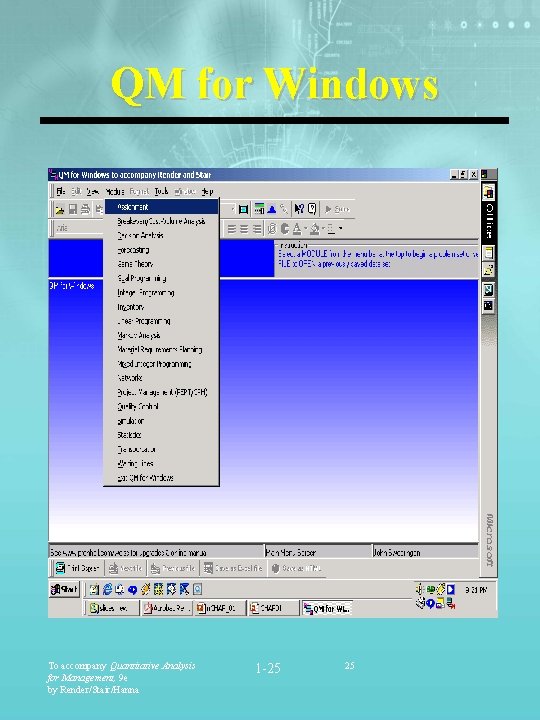
Task: Align text left using format toolbar
Action: [x=231, y=228]
